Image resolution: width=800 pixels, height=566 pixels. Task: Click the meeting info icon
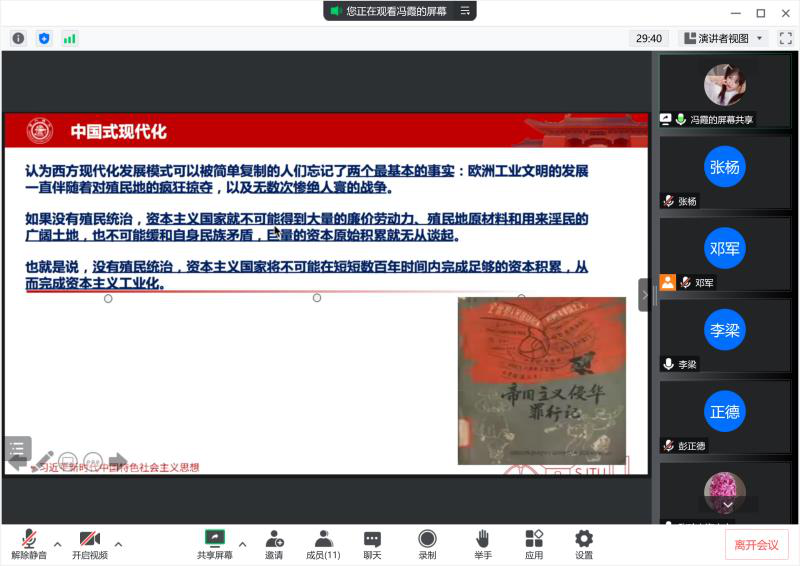[18, 38]
